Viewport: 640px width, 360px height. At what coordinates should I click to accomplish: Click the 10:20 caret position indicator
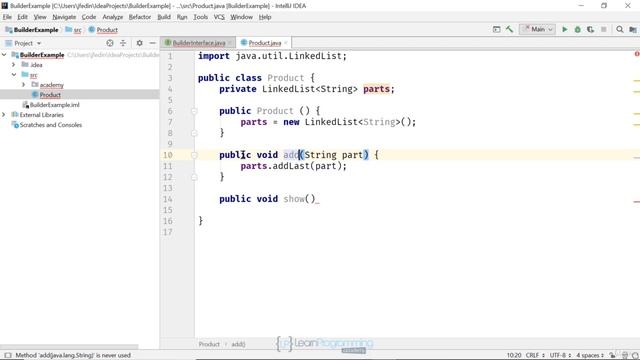click(514, 355)
